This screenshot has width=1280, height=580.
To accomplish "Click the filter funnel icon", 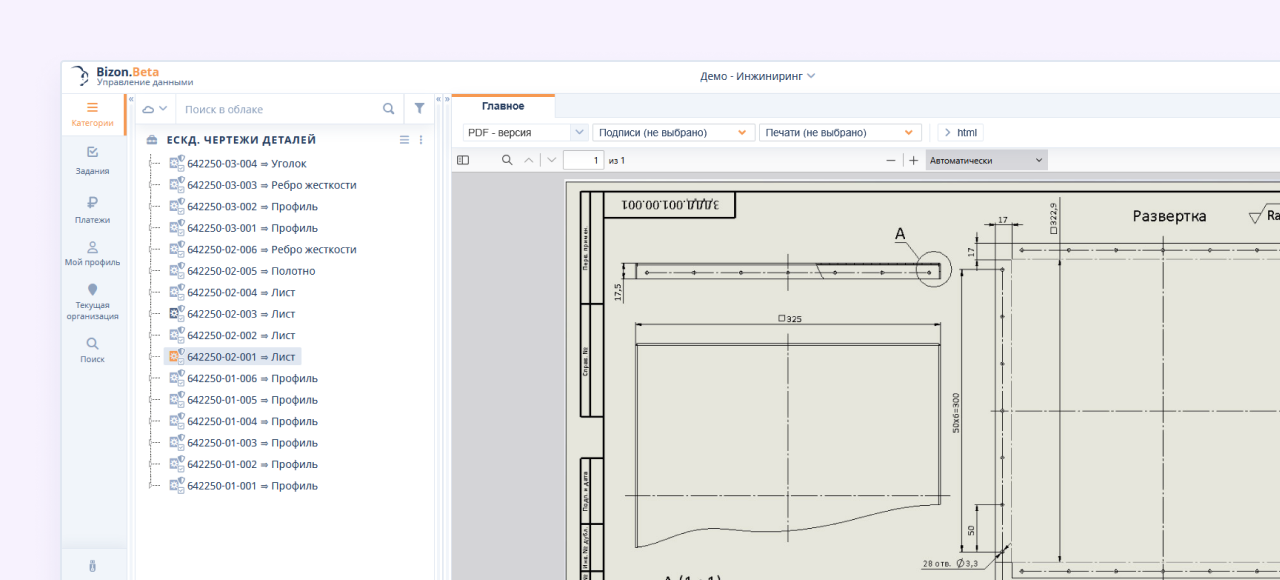I will coord(420,108).
